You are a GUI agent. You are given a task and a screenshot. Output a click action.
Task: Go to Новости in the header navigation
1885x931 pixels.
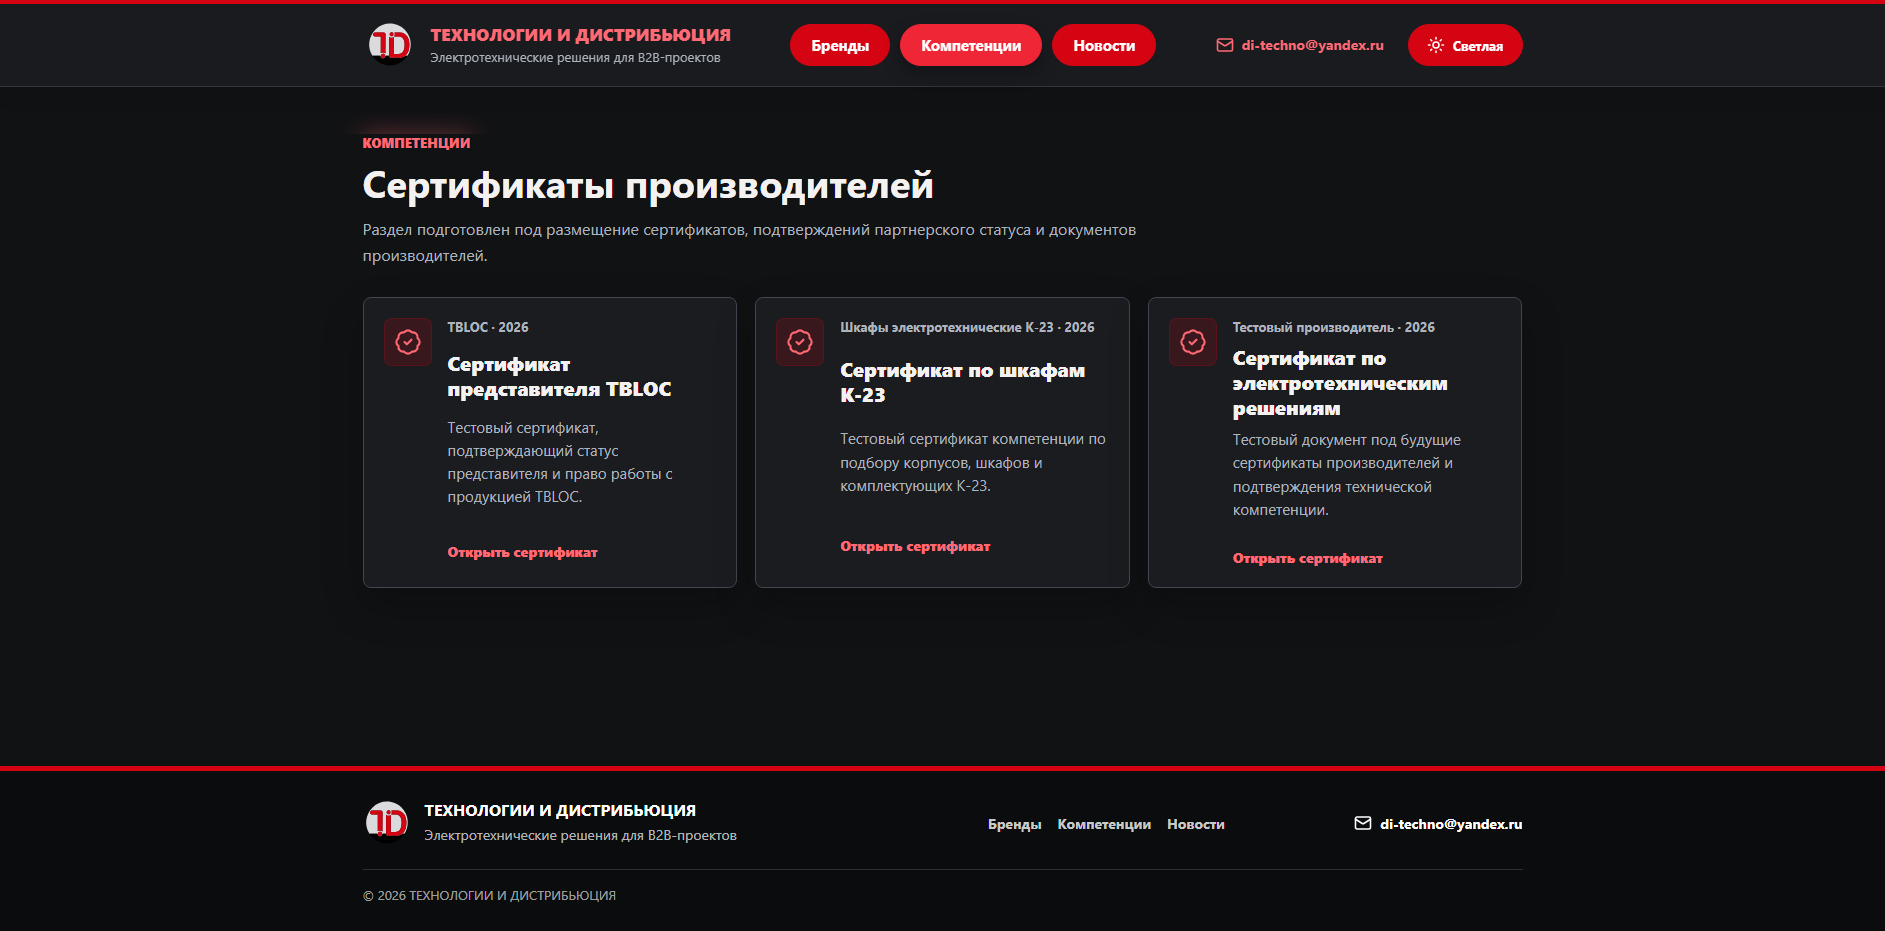pos(1104,45)
